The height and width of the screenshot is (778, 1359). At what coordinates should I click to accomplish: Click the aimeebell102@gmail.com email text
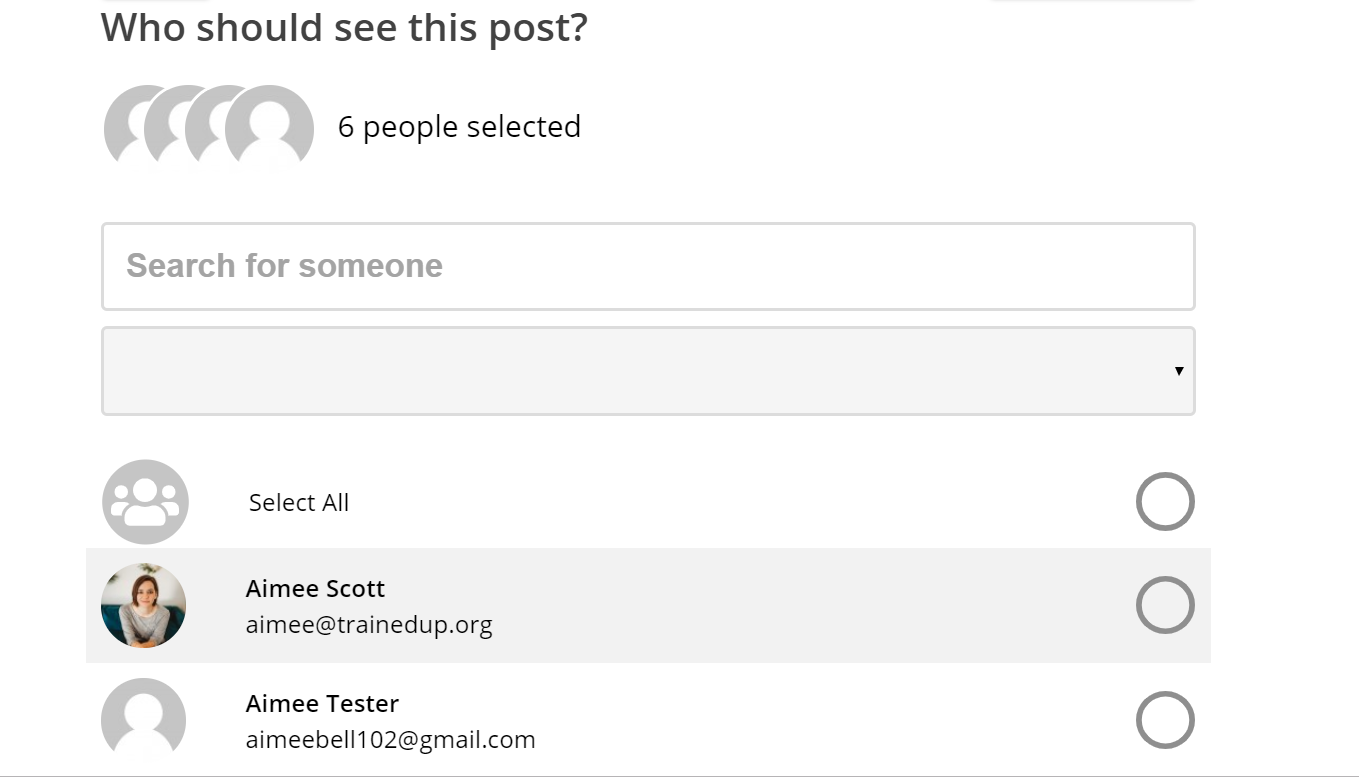[390, 740]
